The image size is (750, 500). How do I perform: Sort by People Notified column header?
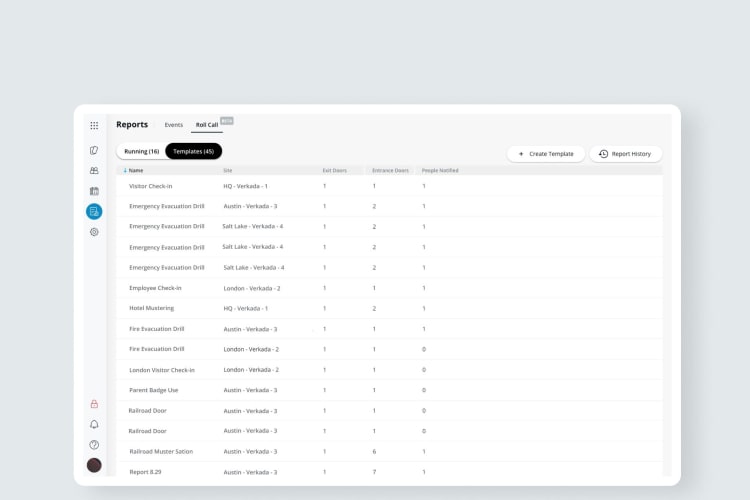pos(440,170)
